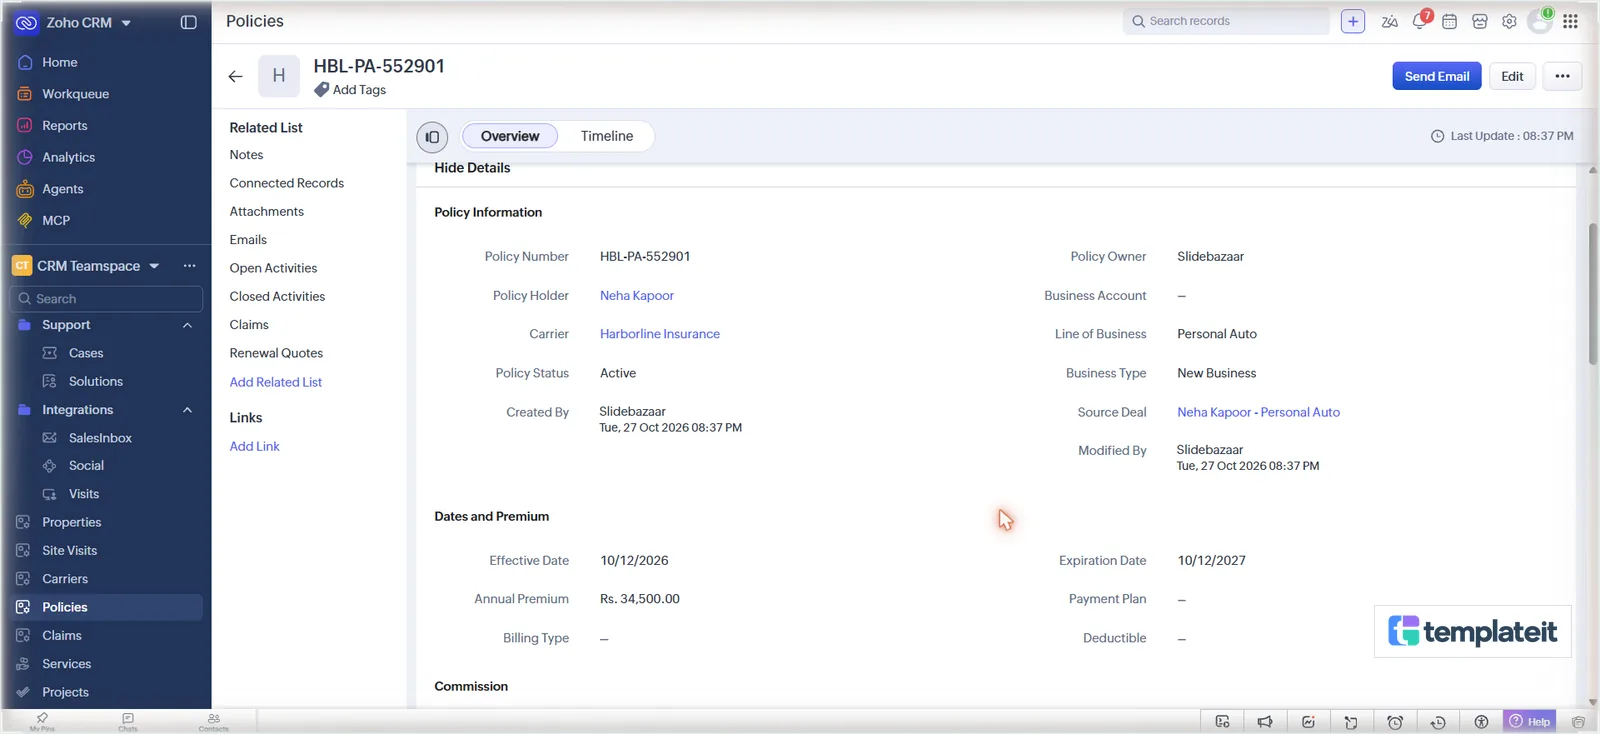Open the Neha Kapoor - Personal Auto deal
1600x734 pixels.
(1258, 412)
